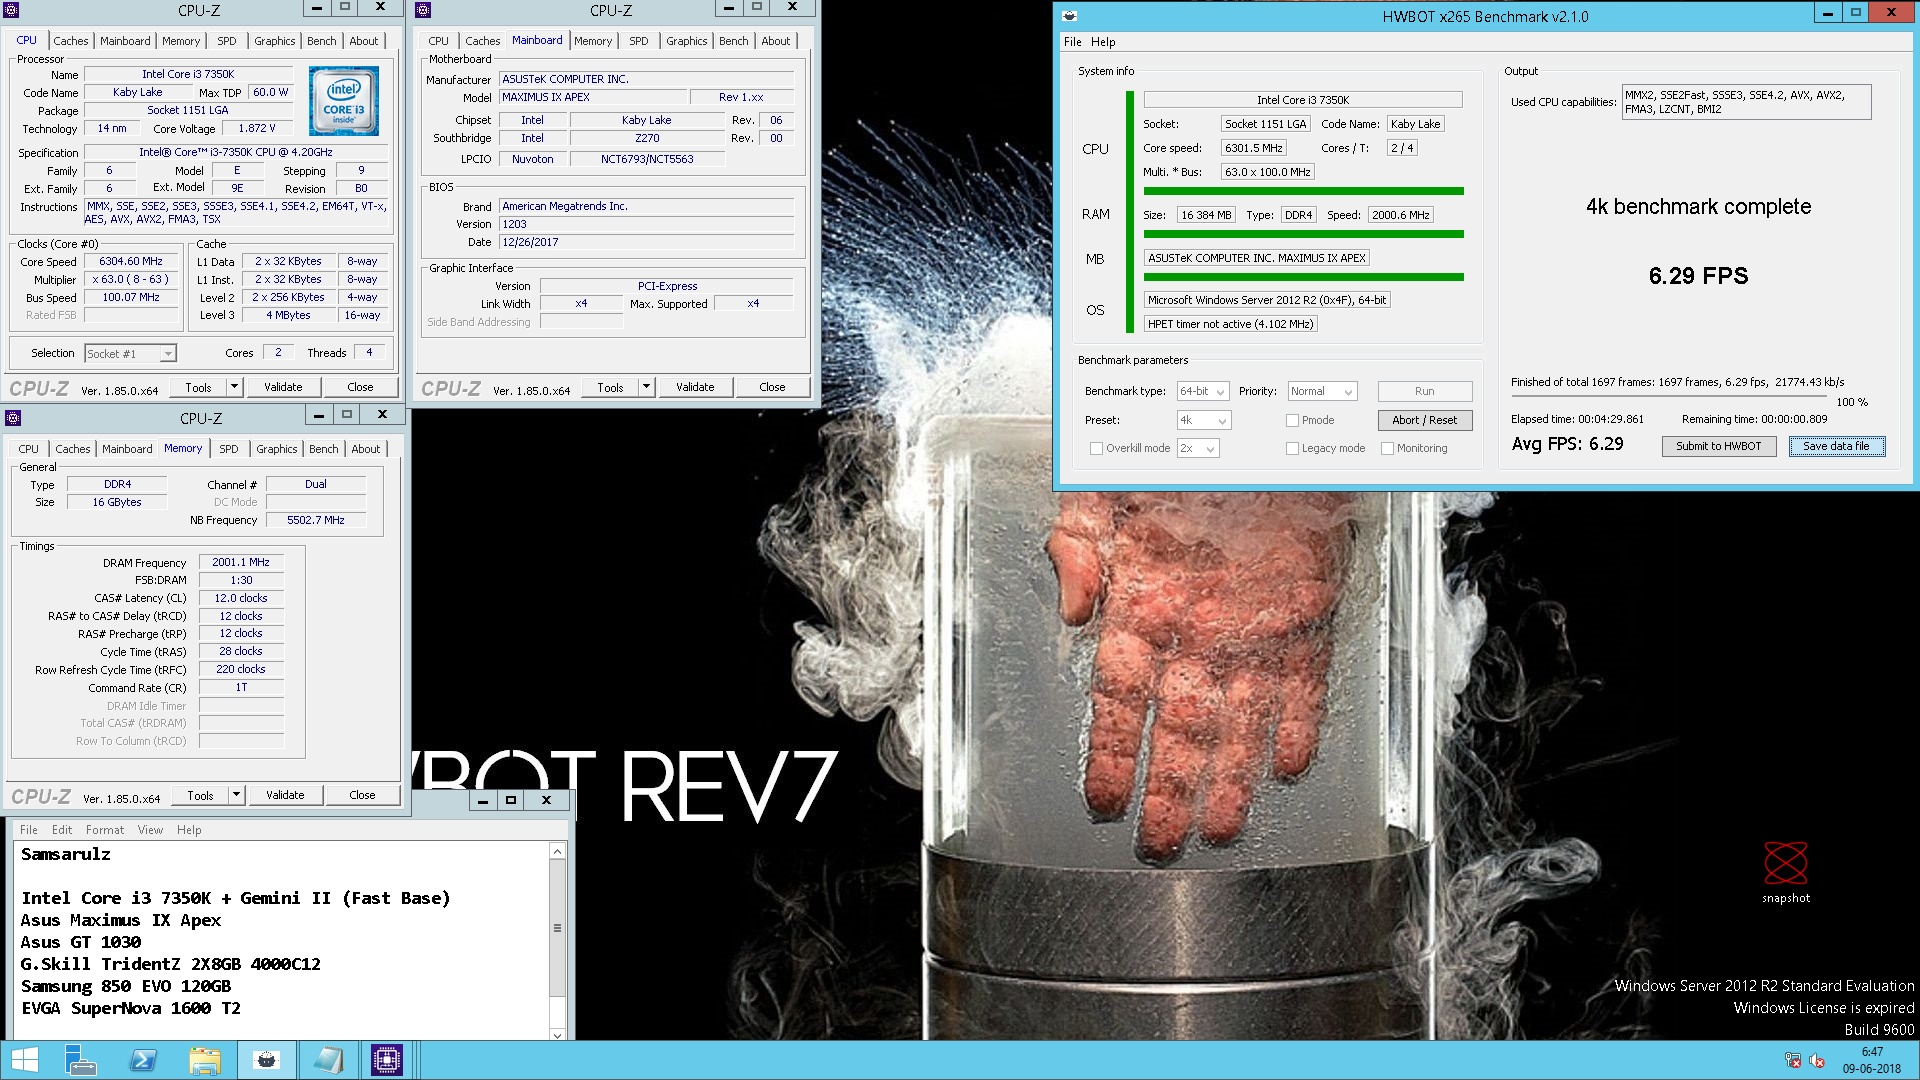Click Close in CPU-Z Memory window
Viewport: 1920px width, 1080px height.
(362, 795)
